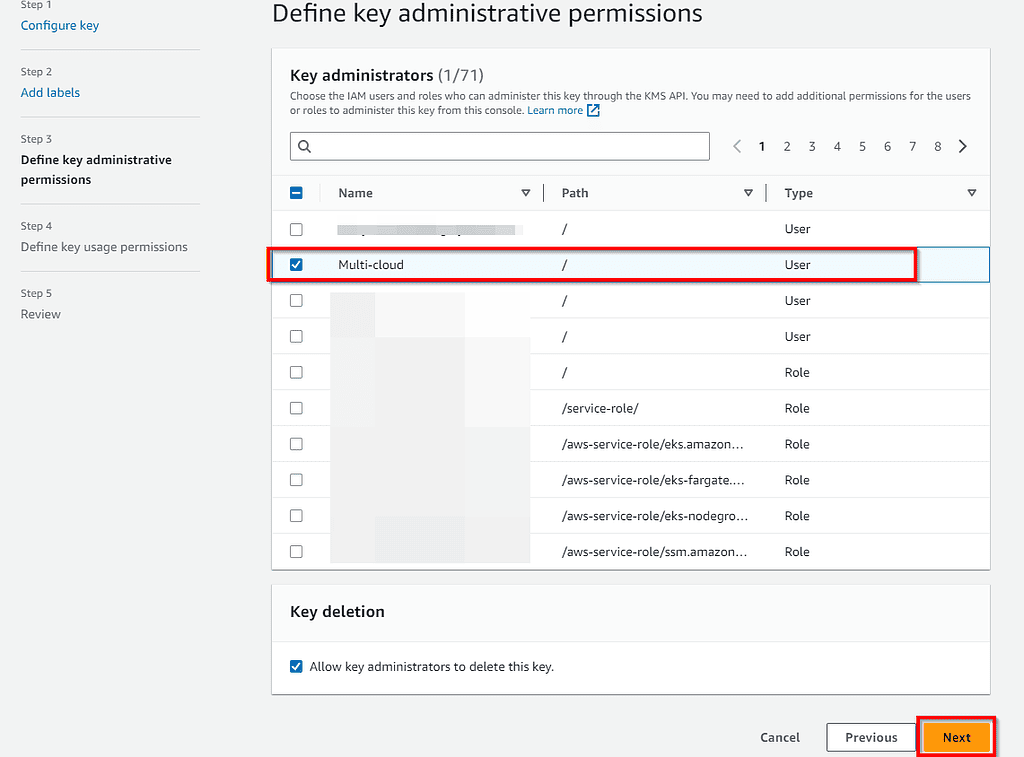
Task: Click the right pagination chevron
Action: click(x=962, y=146)
